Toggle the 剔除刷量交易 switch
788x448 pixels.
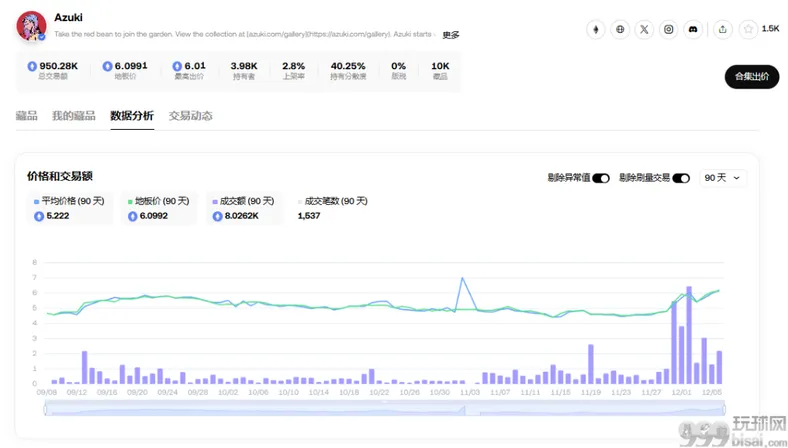click(681, 178)
